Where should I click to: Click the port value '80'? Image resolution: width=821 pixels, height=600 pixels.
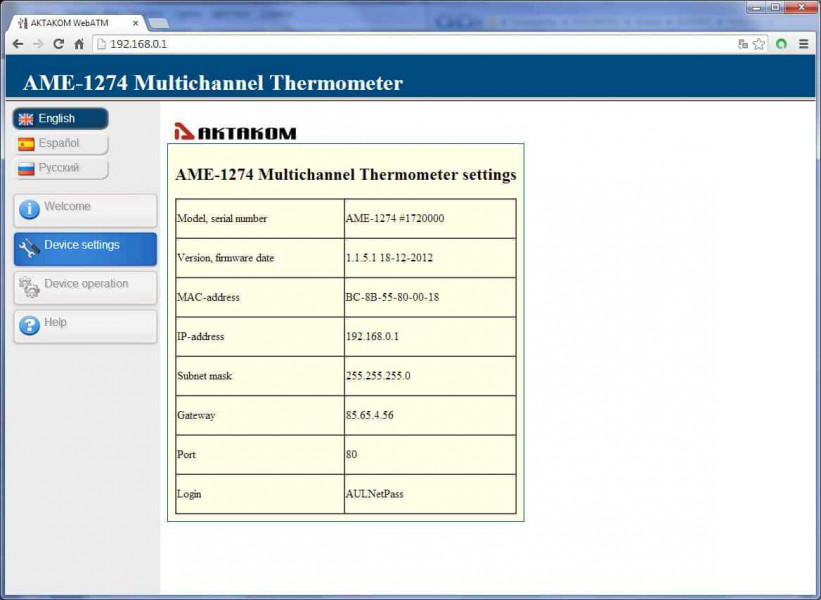[351, 454]
